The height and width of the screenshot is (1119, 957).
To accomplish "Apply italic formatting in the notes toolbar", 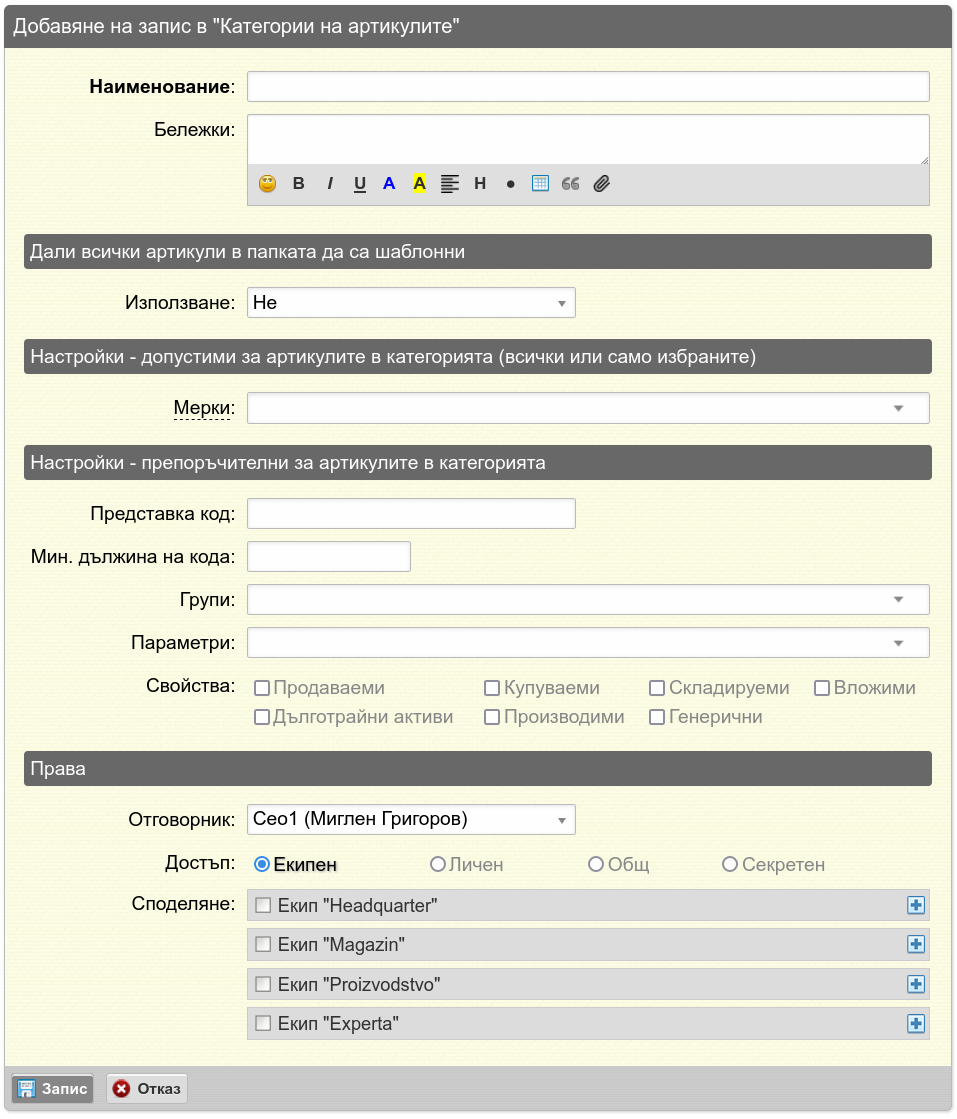I will point(330,184).
